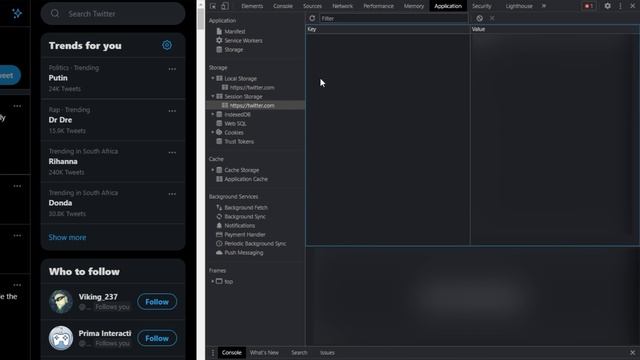This screenshot has height=360, width=640.
Task: Open Background Fetch service
Action: pyautogui.click(x=246, y=207)
